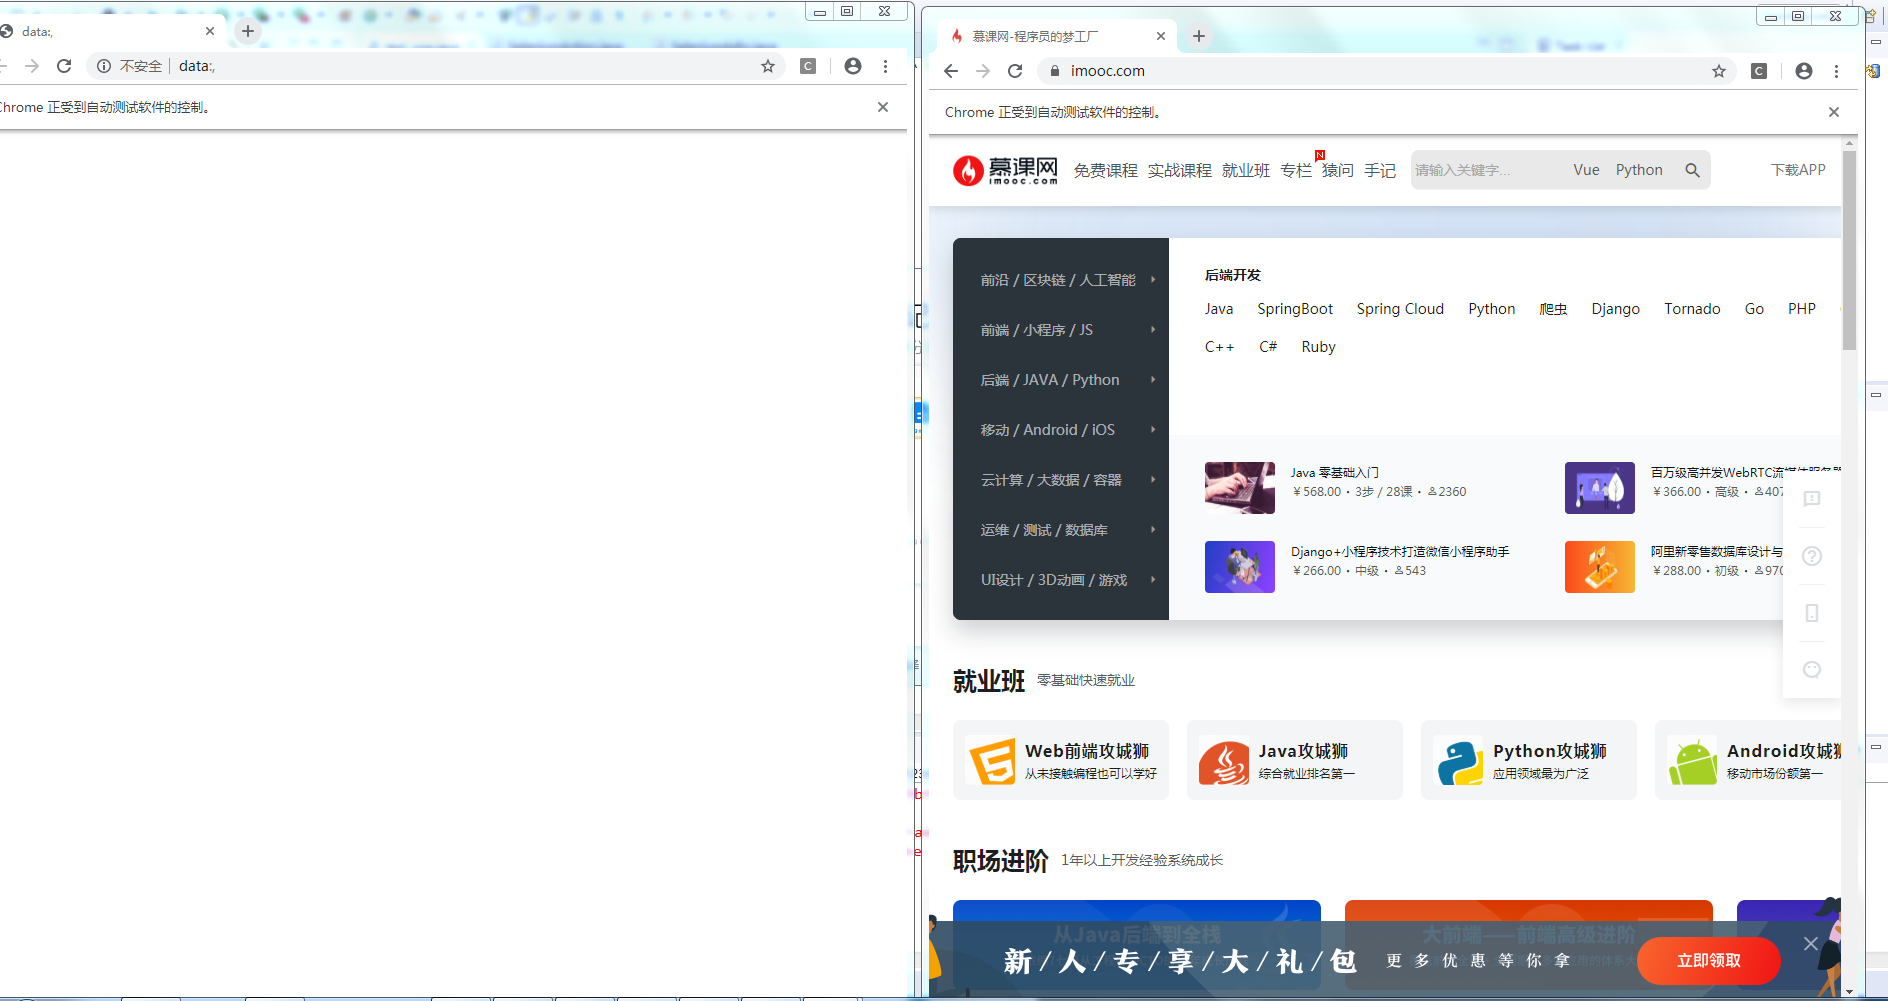The height and width of the screenshot is (1001, 1888).
Task: Expand 后端 / JAVA / Python category
Action: (x=1061, y=380)
